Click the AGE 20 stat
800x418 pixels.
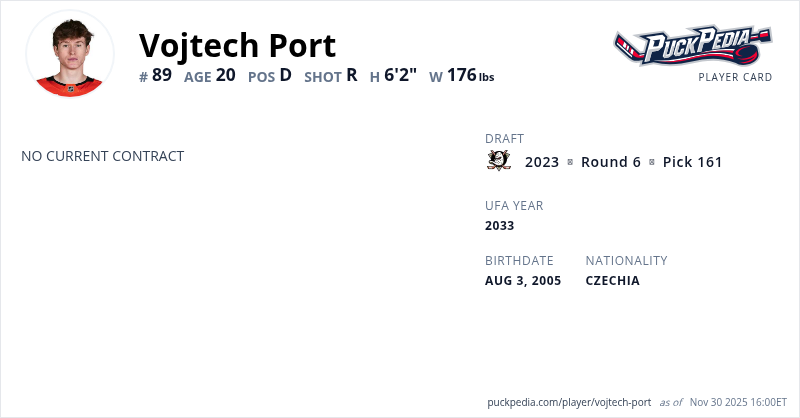210,75
